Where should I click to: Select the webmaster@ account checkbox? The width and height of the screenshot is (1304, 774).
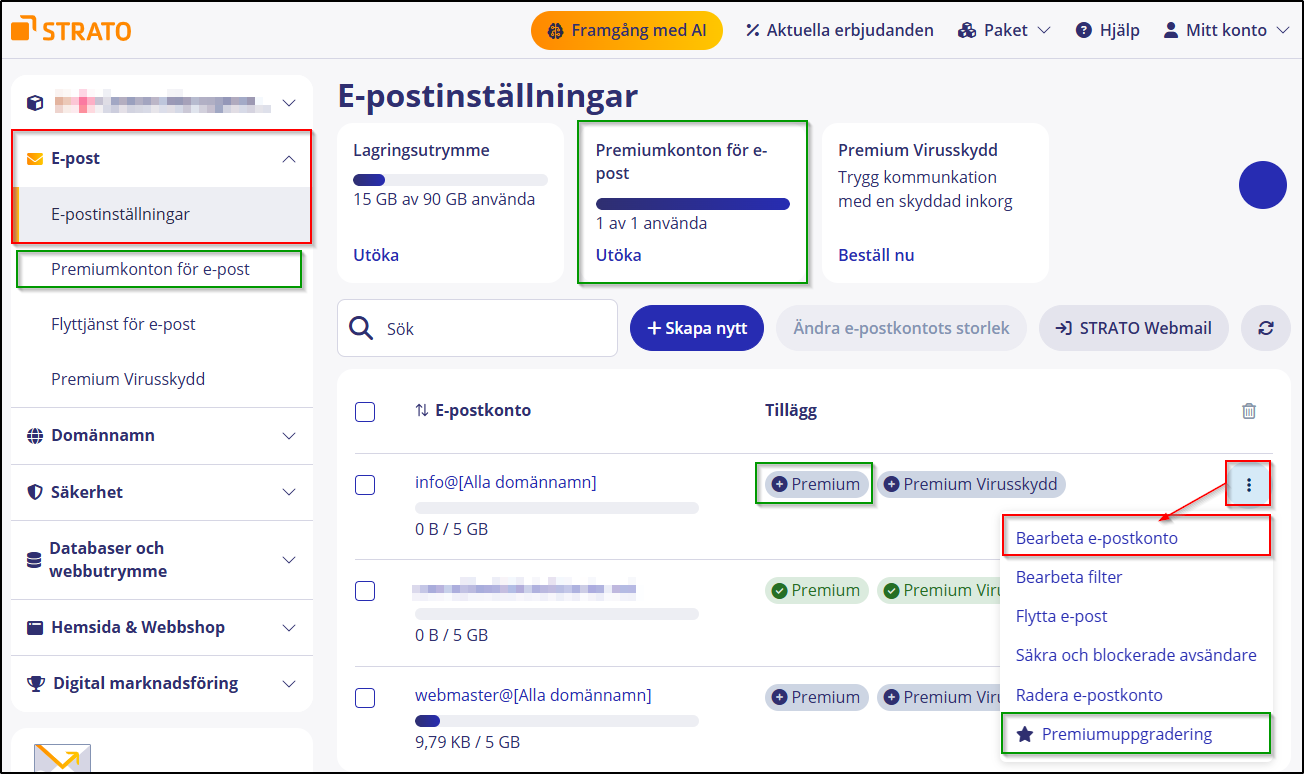click(365, 697)
